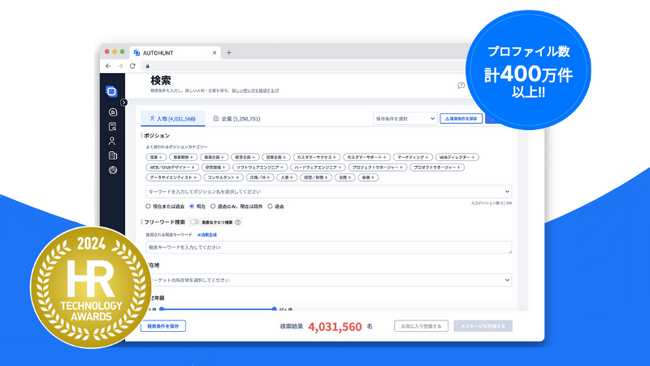Click the browser forward arrow
The height and width of the screenshot is (366, 650).
(x=120, y=66)
